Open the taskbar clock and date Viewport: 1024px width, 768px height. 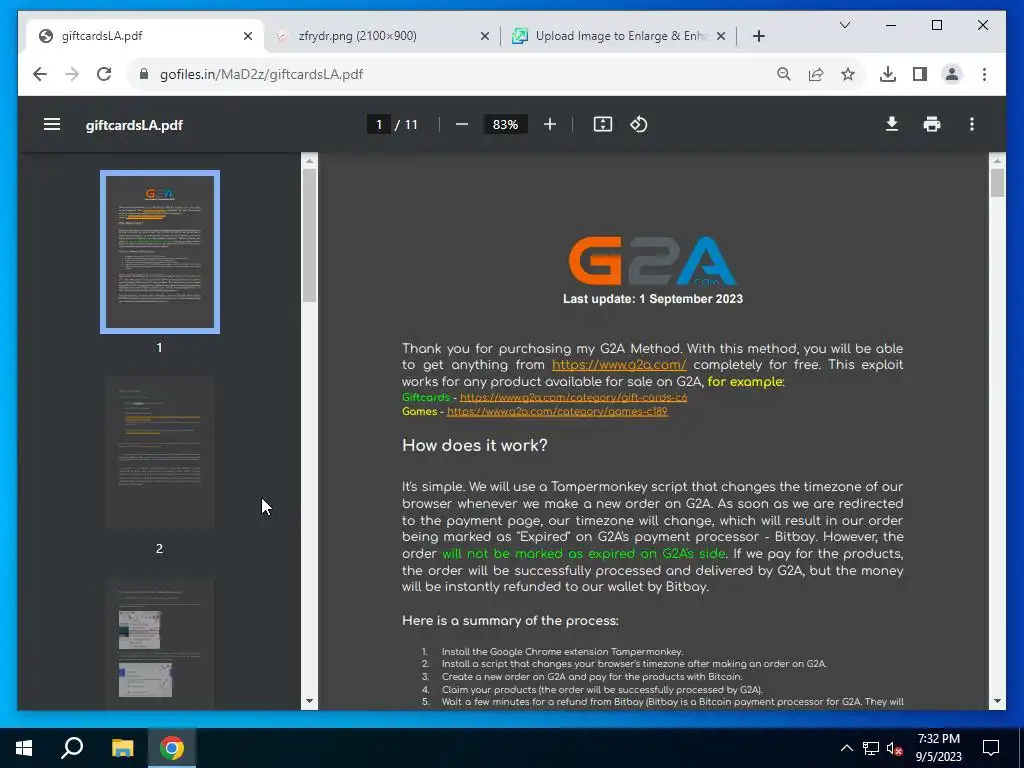pos(938,748)
